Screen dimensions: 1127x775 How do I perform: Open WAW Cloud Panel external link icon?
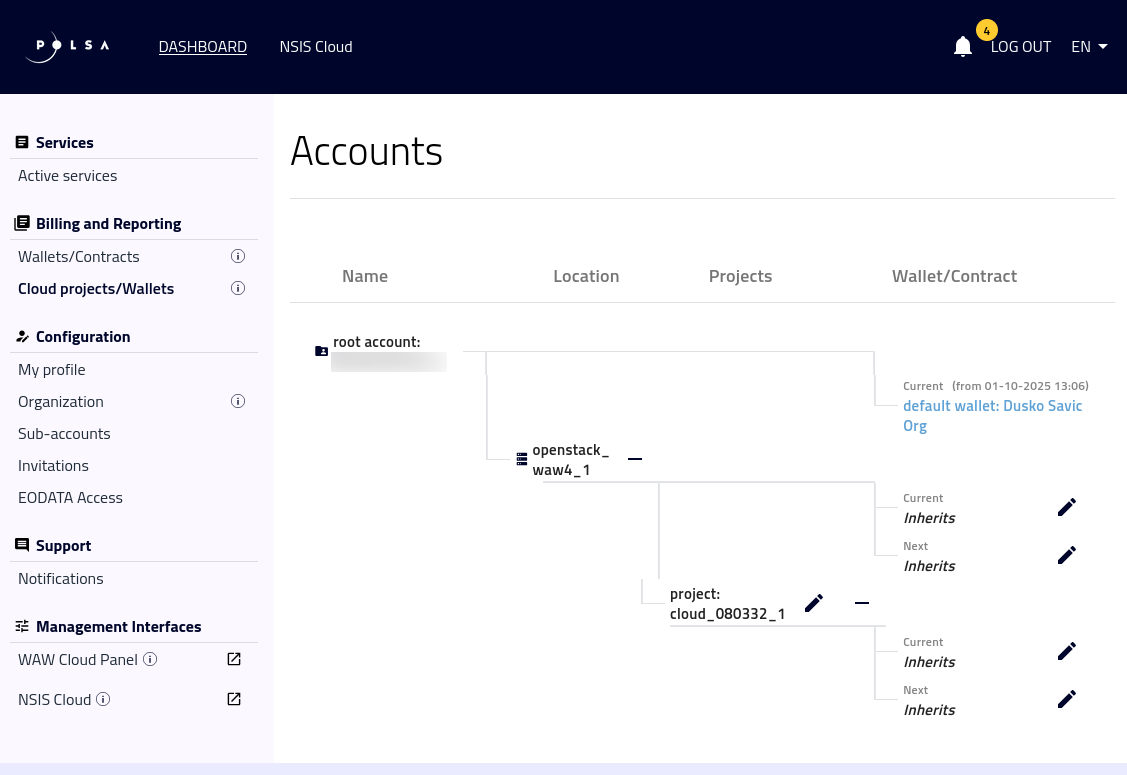234,659
